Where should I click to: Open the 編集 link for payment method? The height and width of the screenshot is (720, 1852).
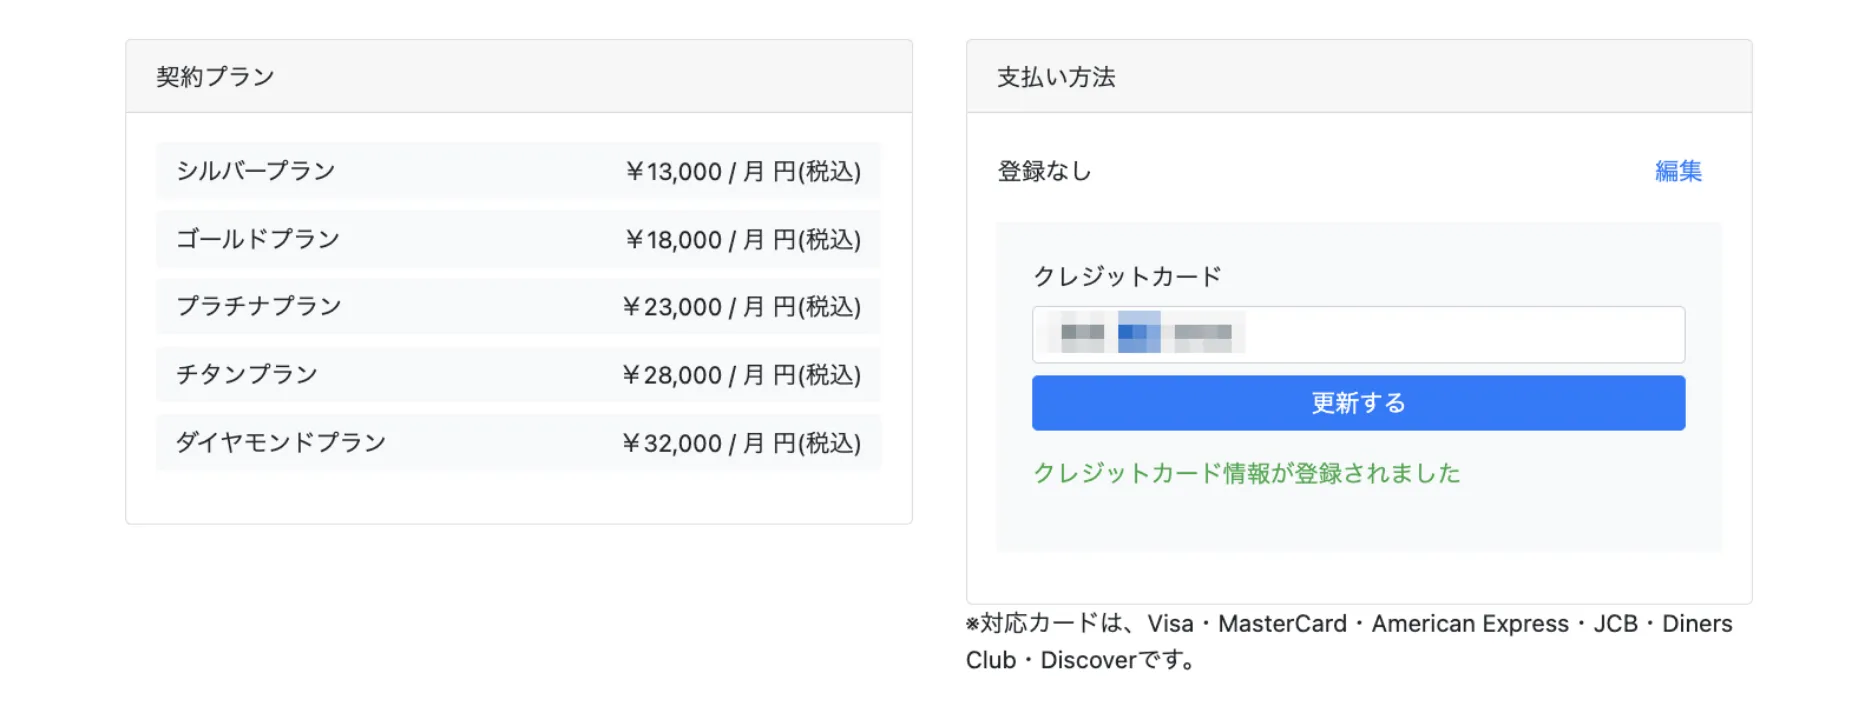tap(1677, 171)
